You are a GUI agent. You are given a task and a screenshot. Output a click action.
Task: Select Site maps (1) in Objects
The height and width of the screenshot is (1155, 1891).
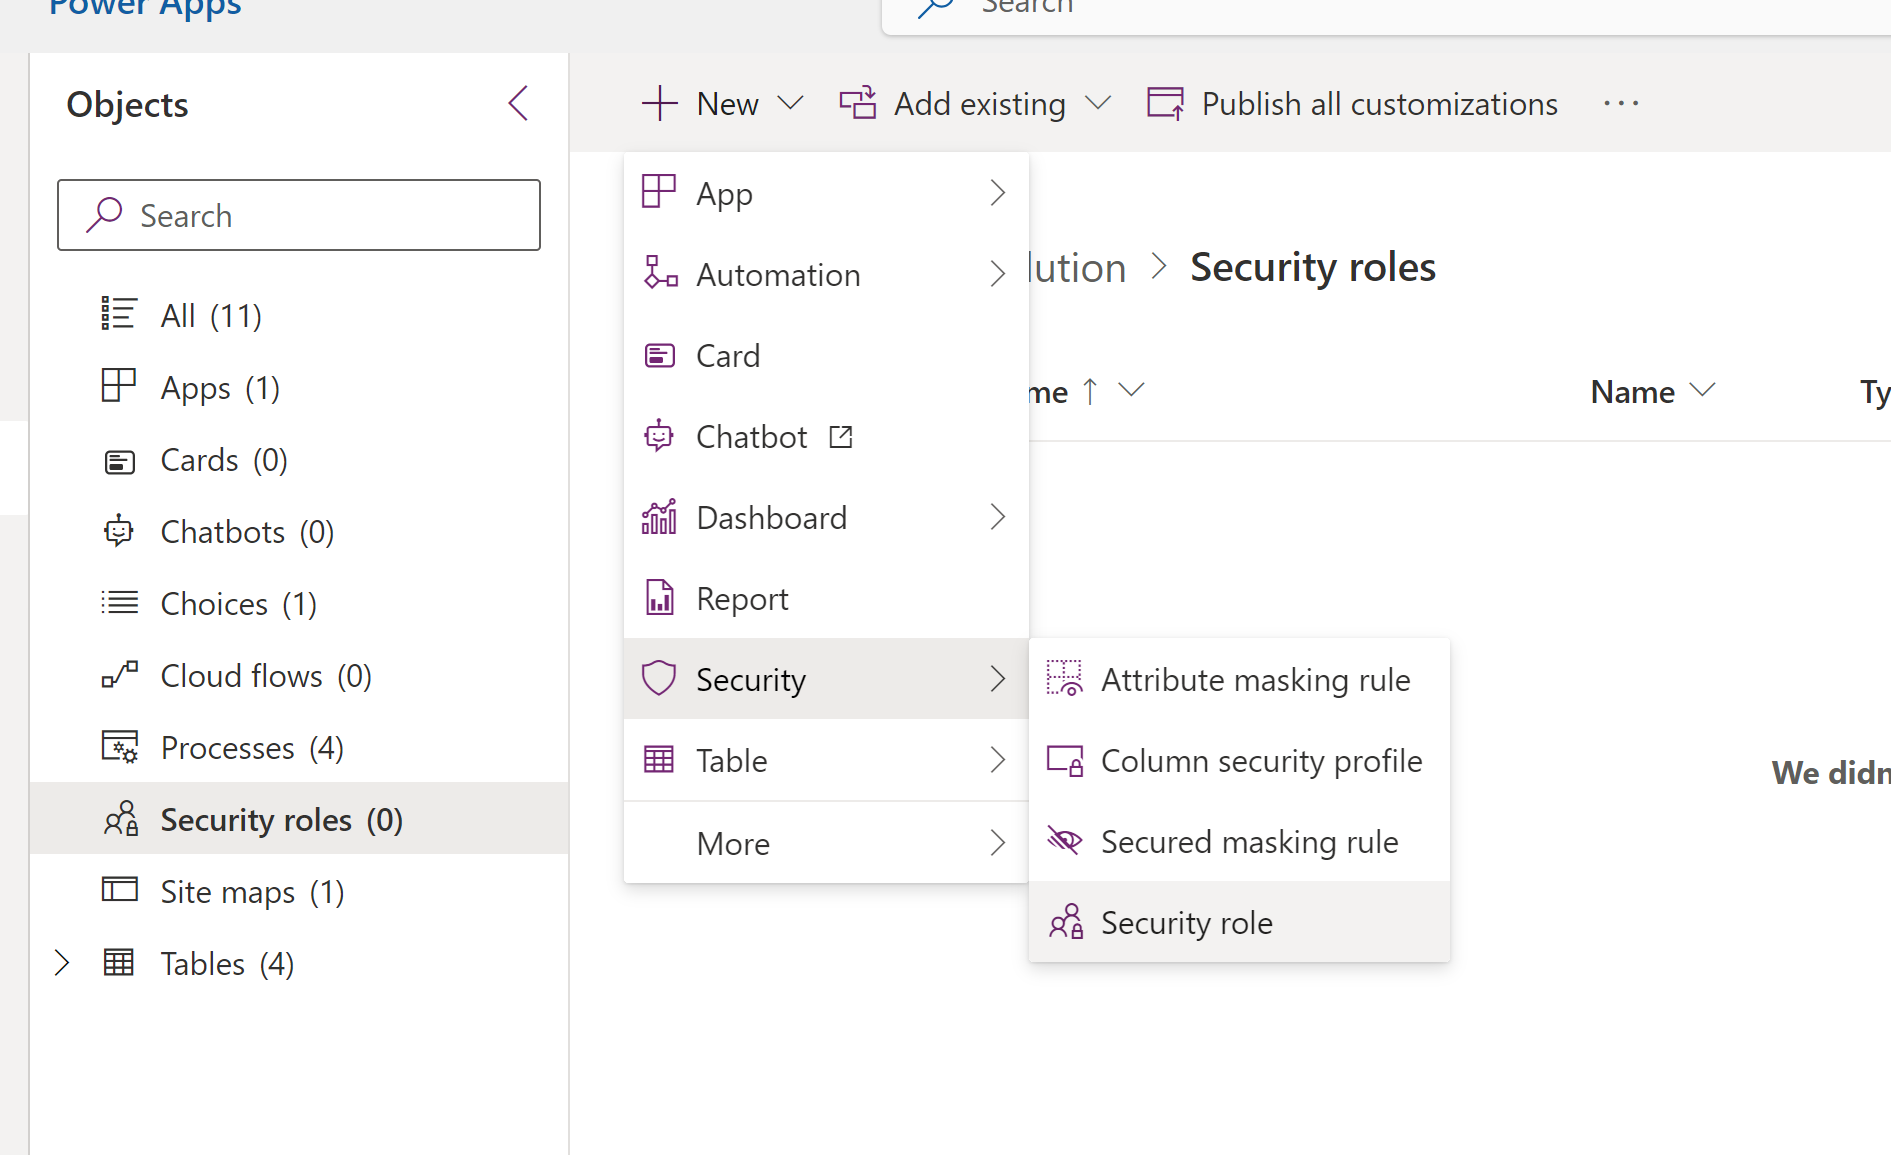pyautogui.click(x=299, y=892)
